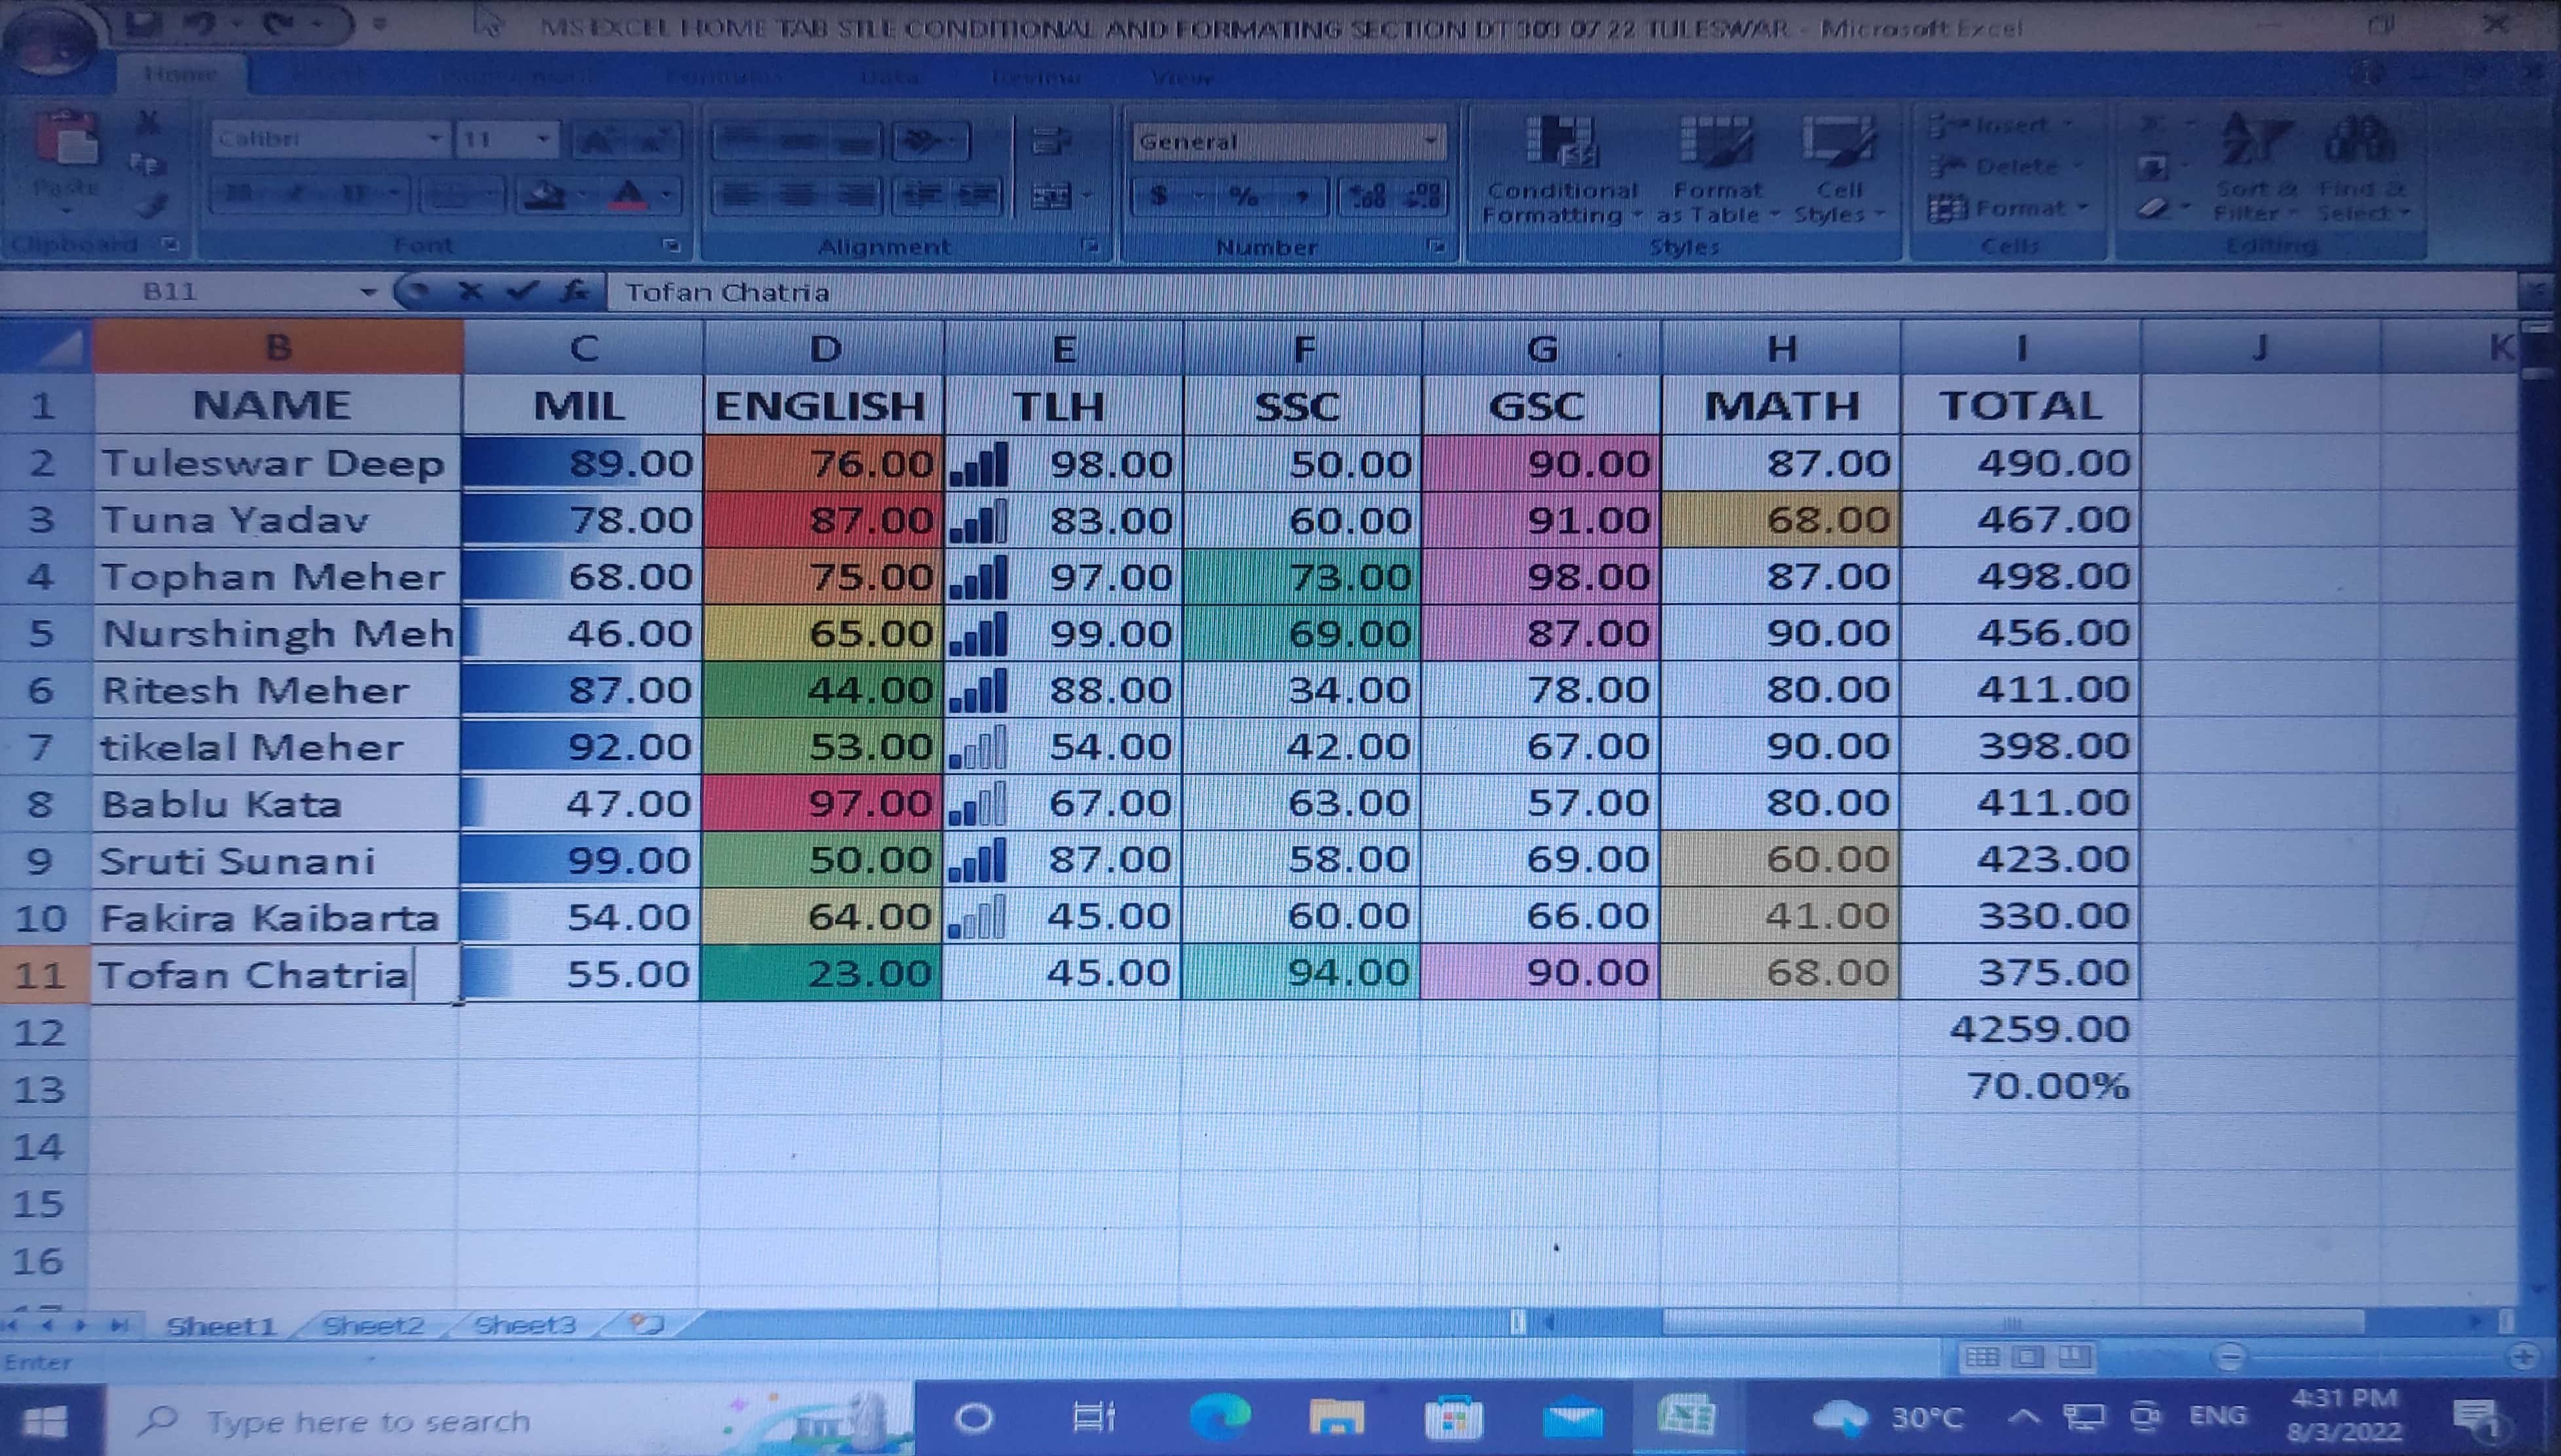The height and width of the screenshot is (1456, 2561).
Task: Switch to the Sheet2 tab
Action: coord(374,1326)
